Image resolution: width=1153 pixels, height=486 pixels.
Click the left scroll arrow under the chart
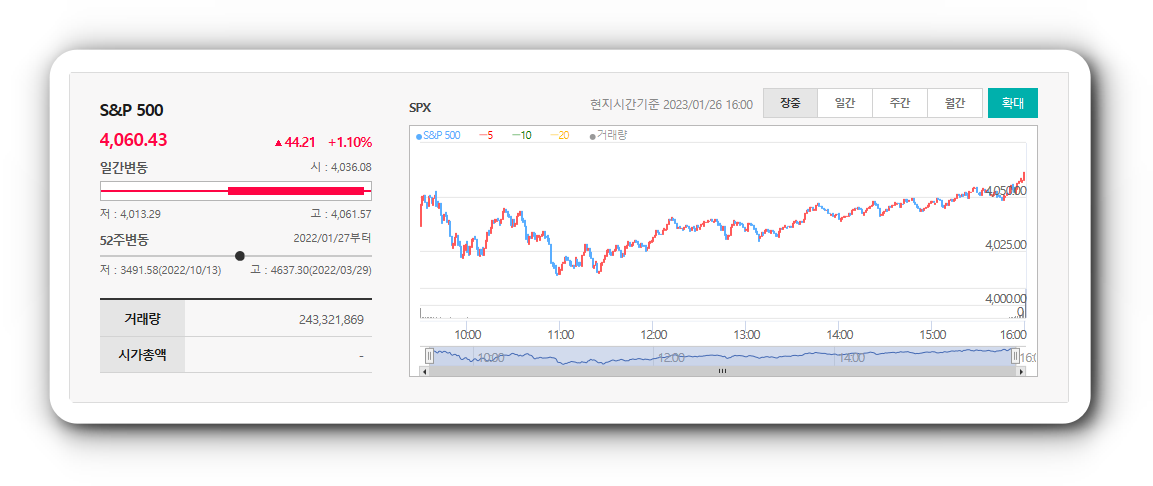click(x=423, y=371)
